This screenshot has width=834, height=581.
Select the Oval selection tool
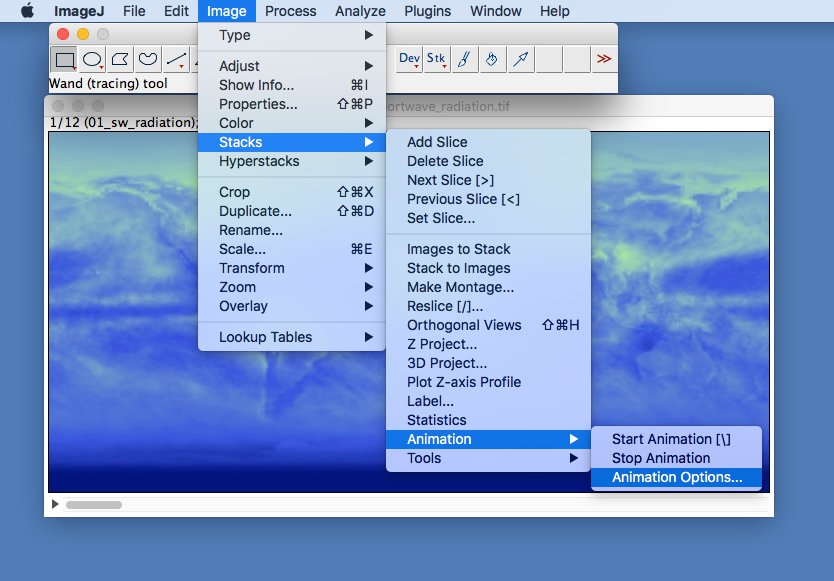point(93,59)
